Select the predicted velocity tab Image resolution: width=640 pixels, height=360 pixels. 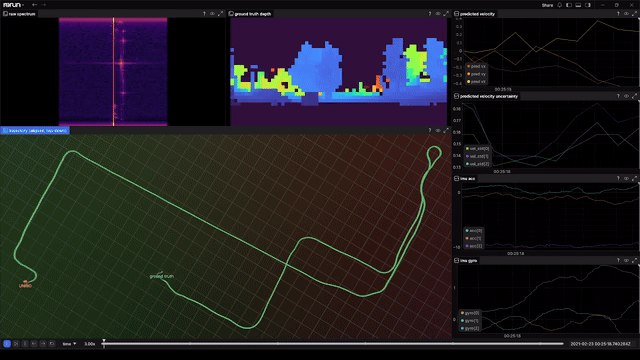(474, 14)
